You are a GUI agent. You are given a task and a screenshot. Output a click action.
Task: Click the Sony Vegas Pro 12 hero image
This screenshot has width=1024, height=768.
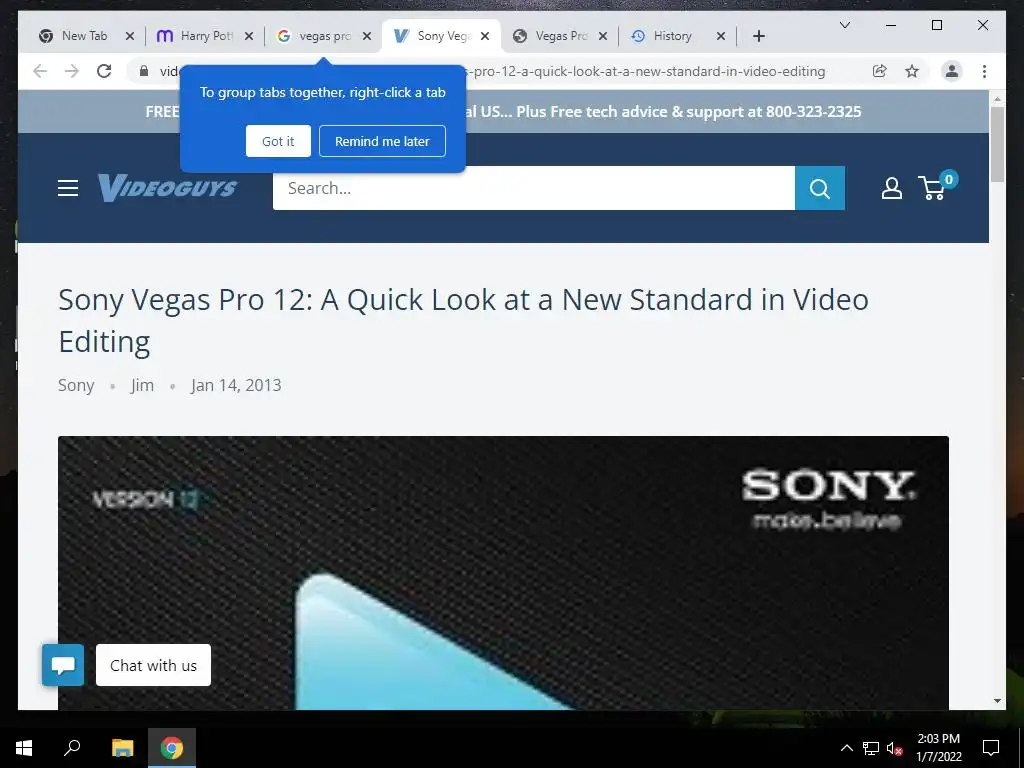pos(503,573)
